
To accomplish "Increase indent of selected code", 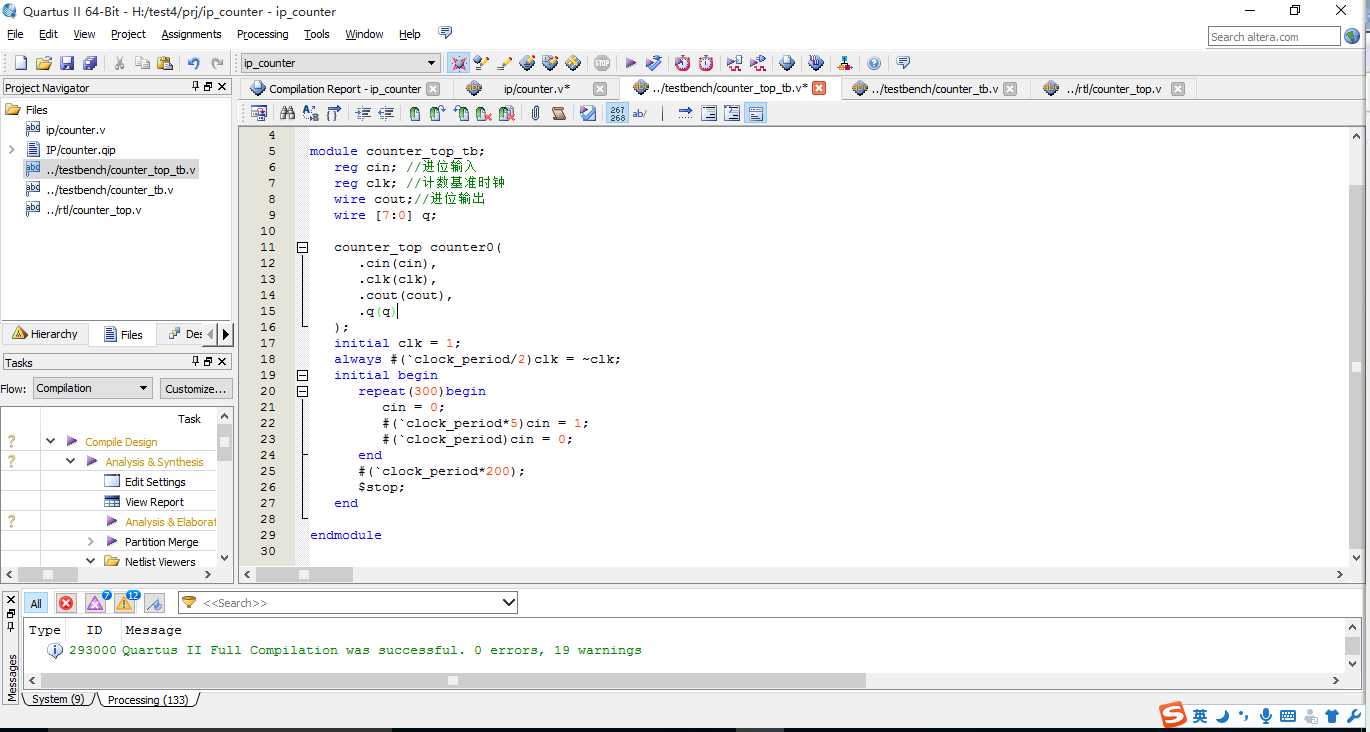I will click(x=364, y=113).
